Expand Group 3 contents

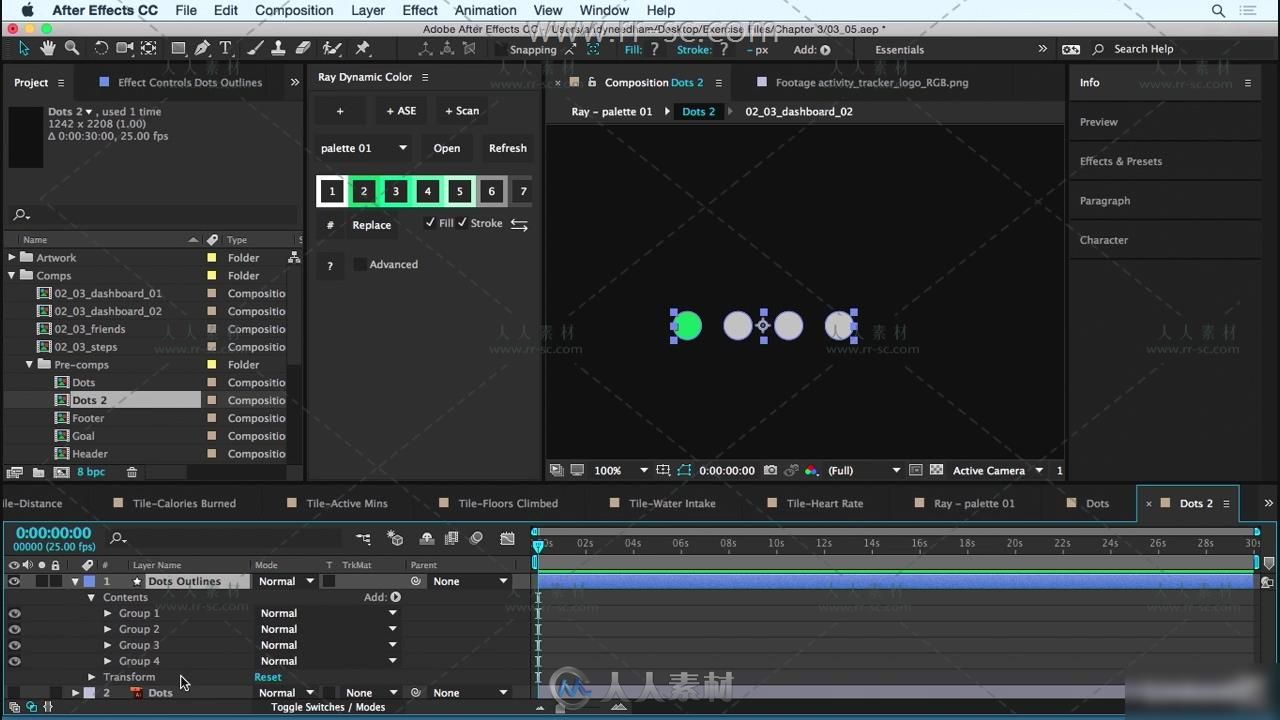tap(108, 645)
